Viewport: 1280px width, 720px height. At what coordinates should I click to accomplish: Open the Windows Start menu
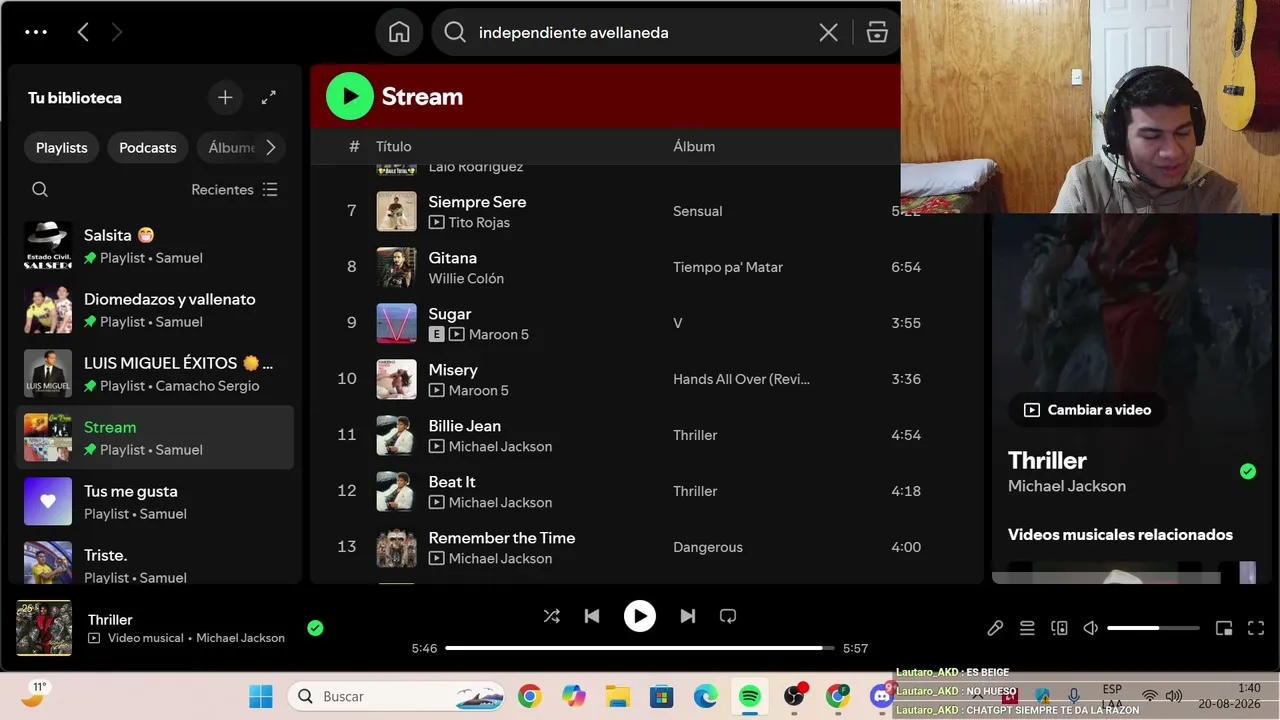261,696
